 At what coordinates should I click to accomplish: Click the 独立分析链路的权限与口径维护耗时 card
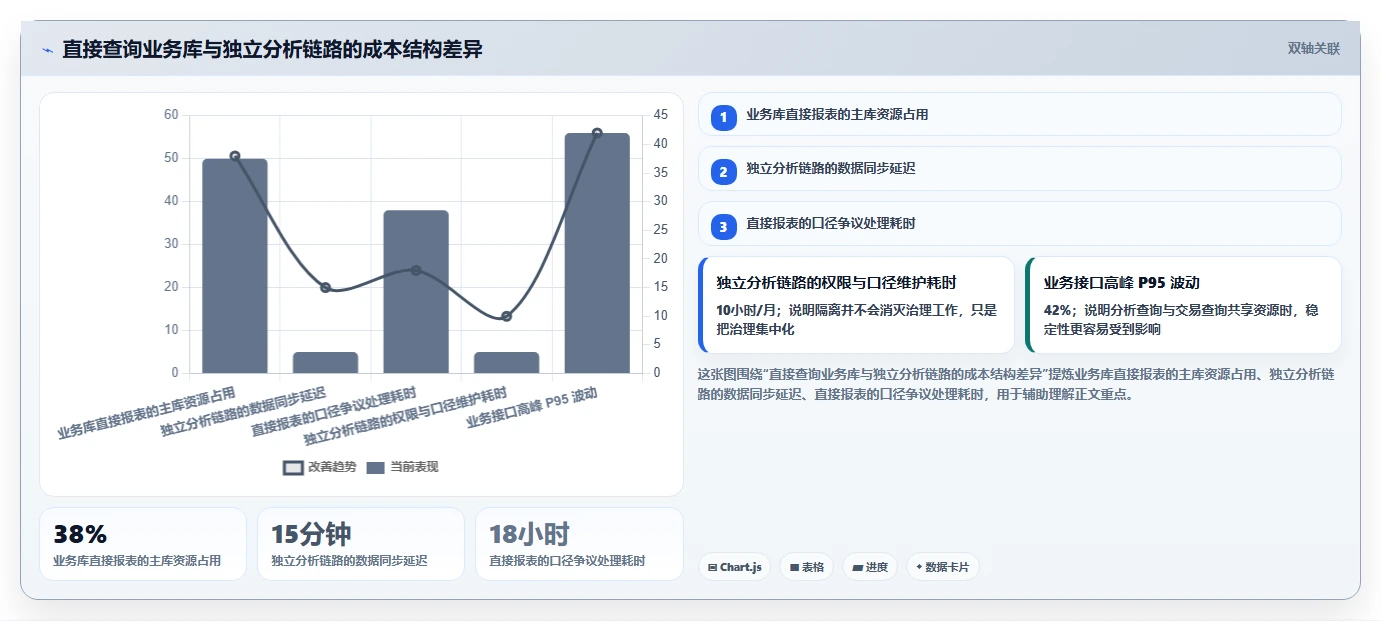click(856, 305)
